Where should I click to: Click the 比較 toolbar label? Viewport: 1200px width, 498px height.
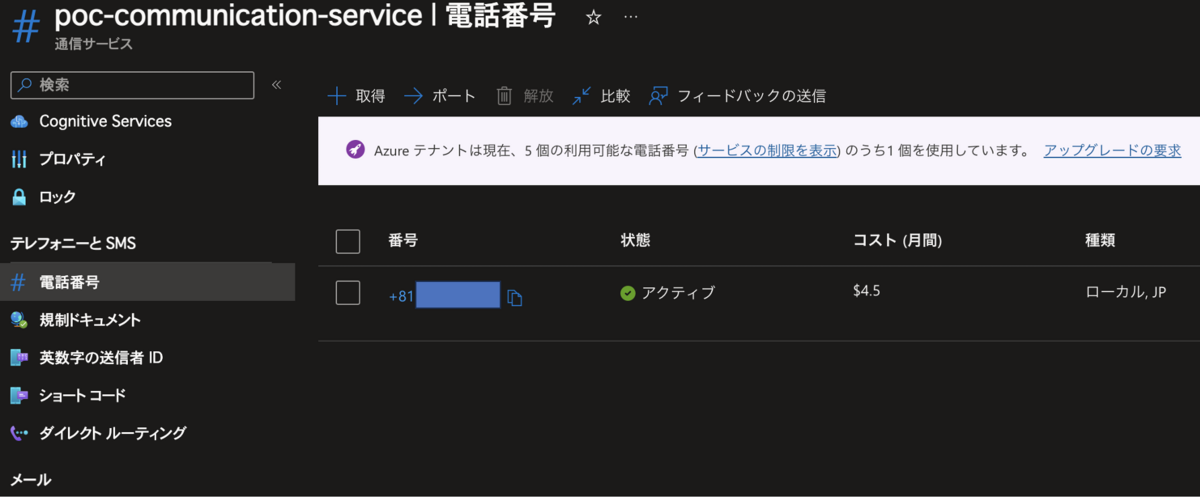pyautogui.click(x=615, y=96)
